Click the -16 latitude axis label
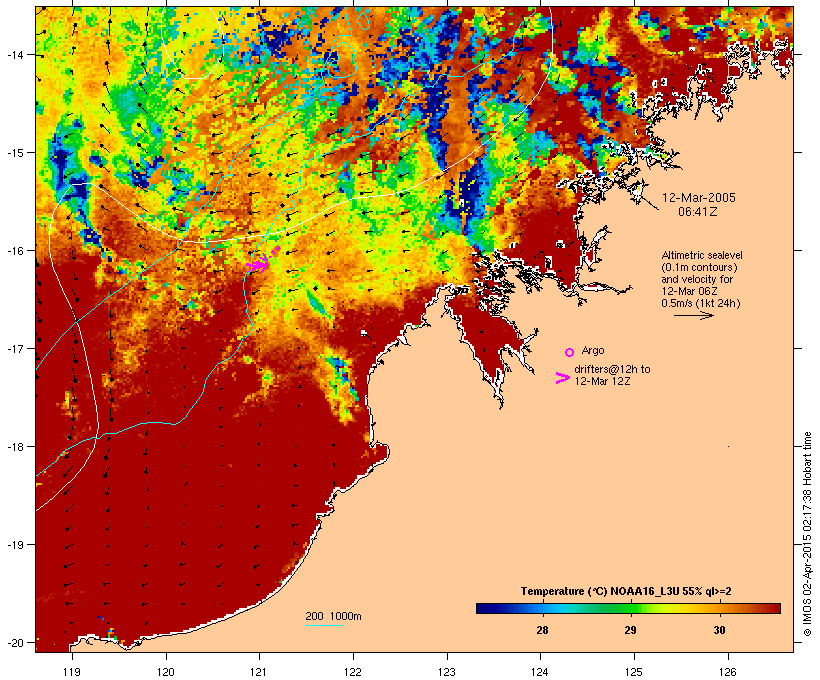Viewport: 820px width, 680px height. point(14,251)
